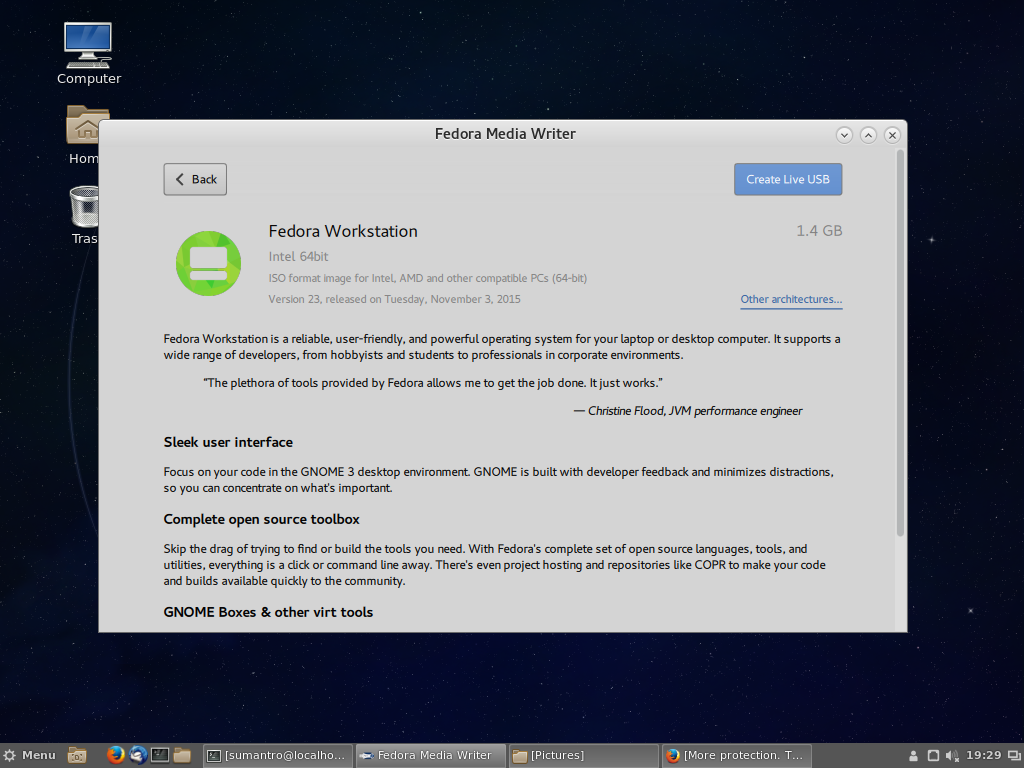Click the user icon in system tray
This screenshot has width=1024, height=768.
tap(914, 756)
